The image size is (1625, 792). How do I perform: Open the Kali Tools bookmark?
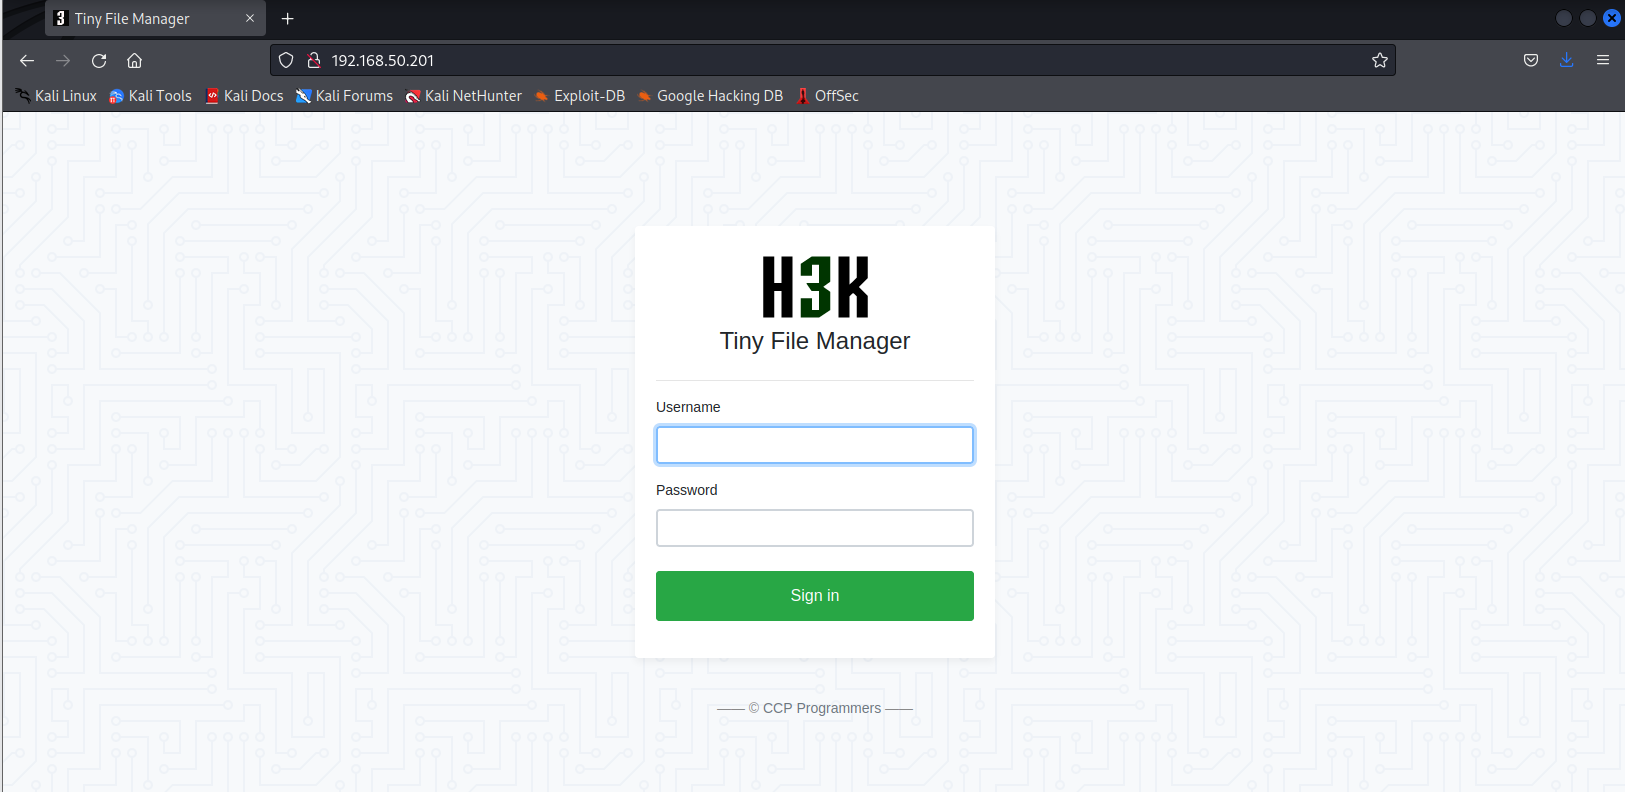click(150, 96)
